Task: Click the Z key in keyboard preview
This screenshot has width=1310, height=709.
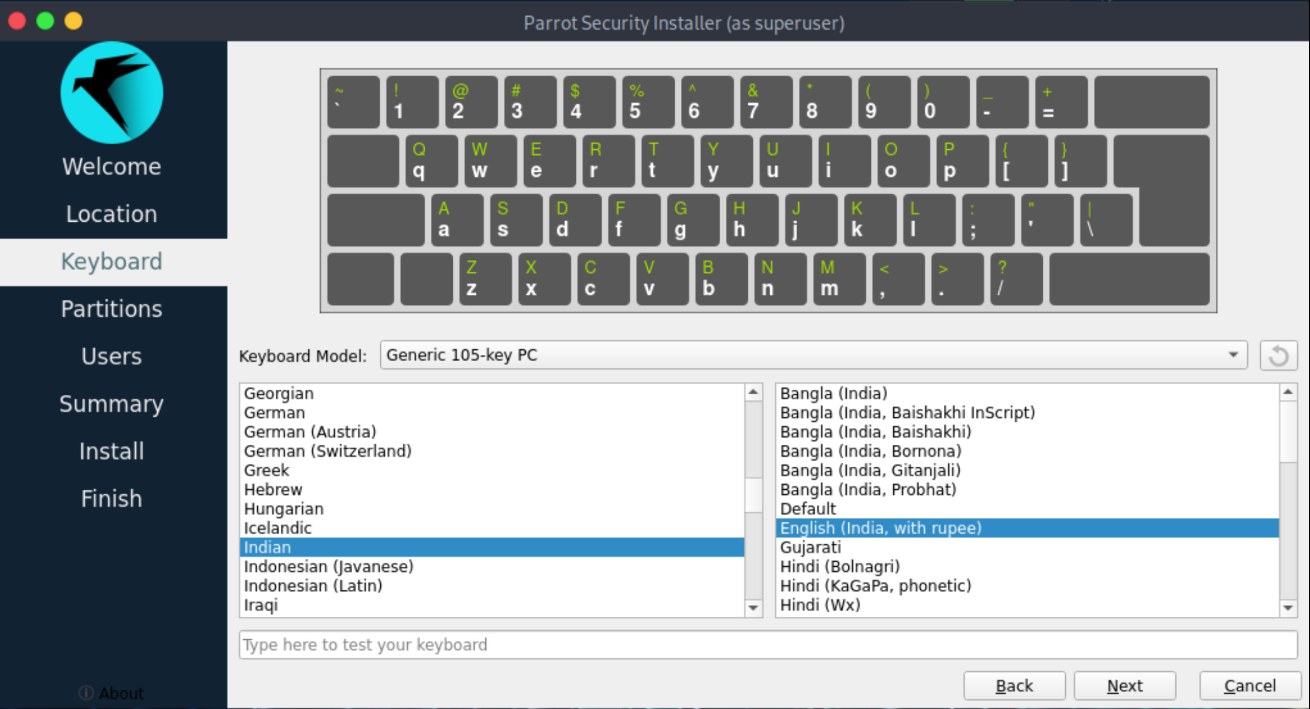Action: tap(485, 279)
